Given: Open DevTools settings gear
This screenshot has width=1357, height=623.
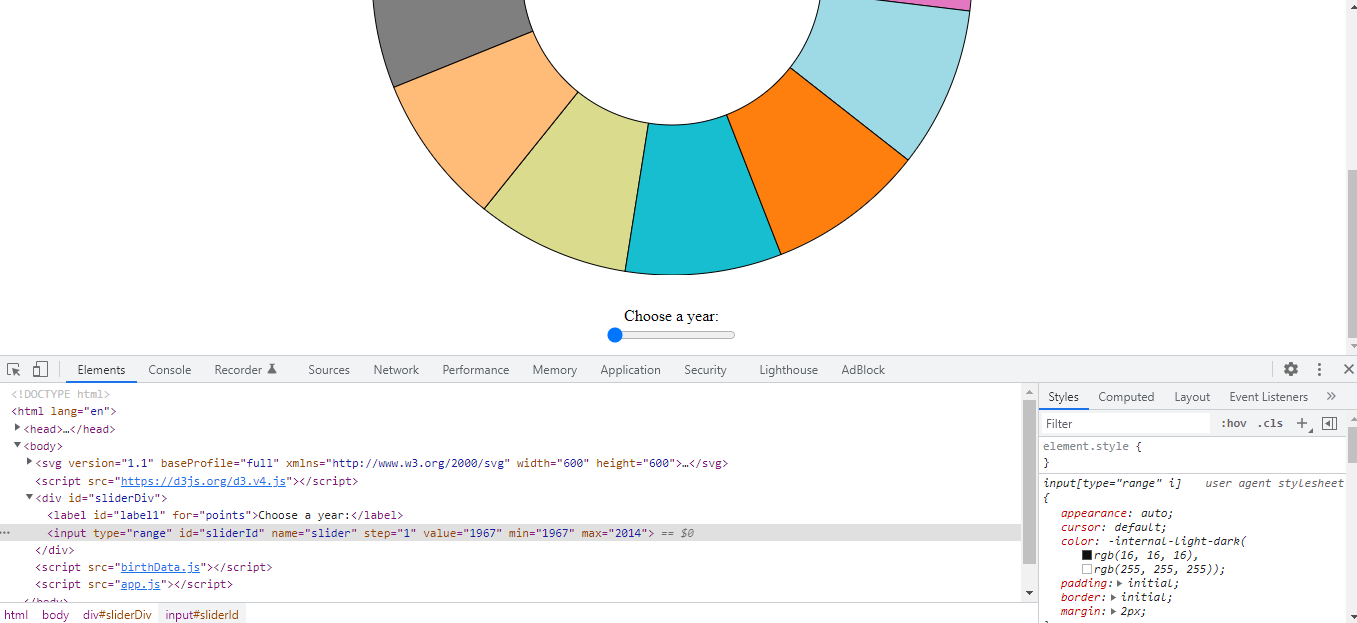Looking at the screenshot, I should pos(1291,369).
